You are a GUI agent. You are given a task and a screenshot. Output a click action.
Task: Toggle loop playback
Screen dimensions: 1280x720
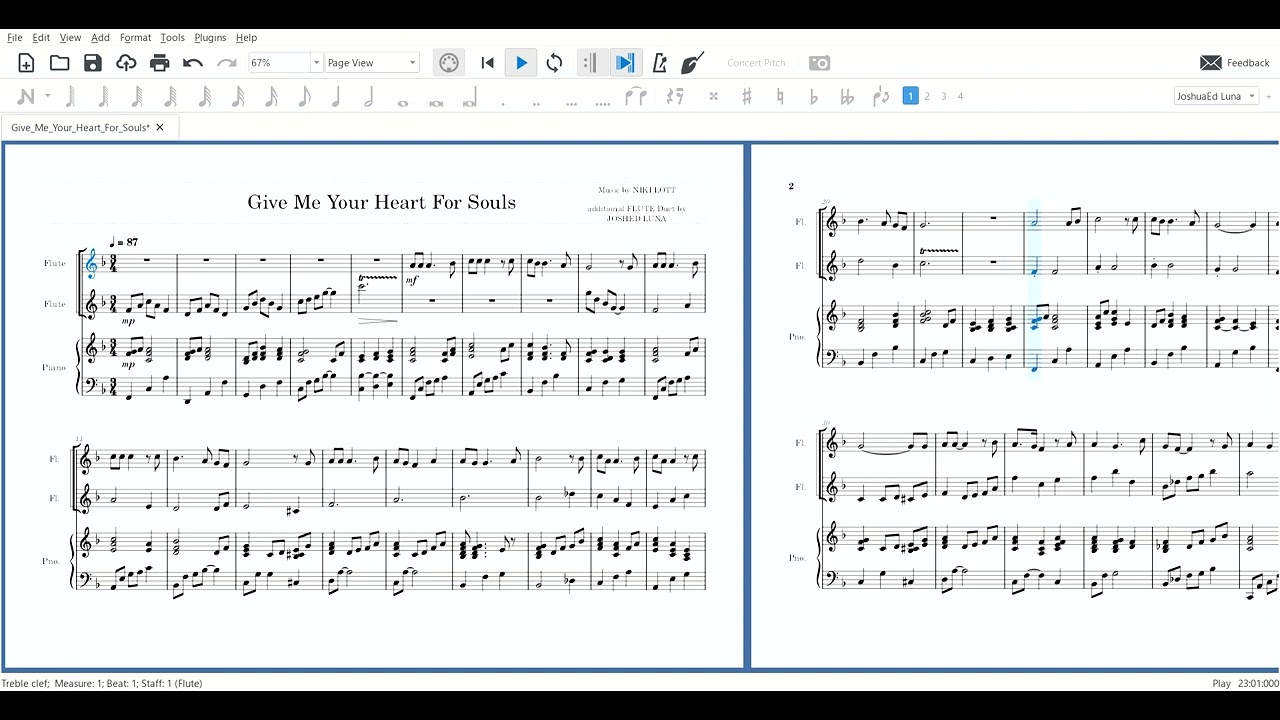click(x=554, y=63)
